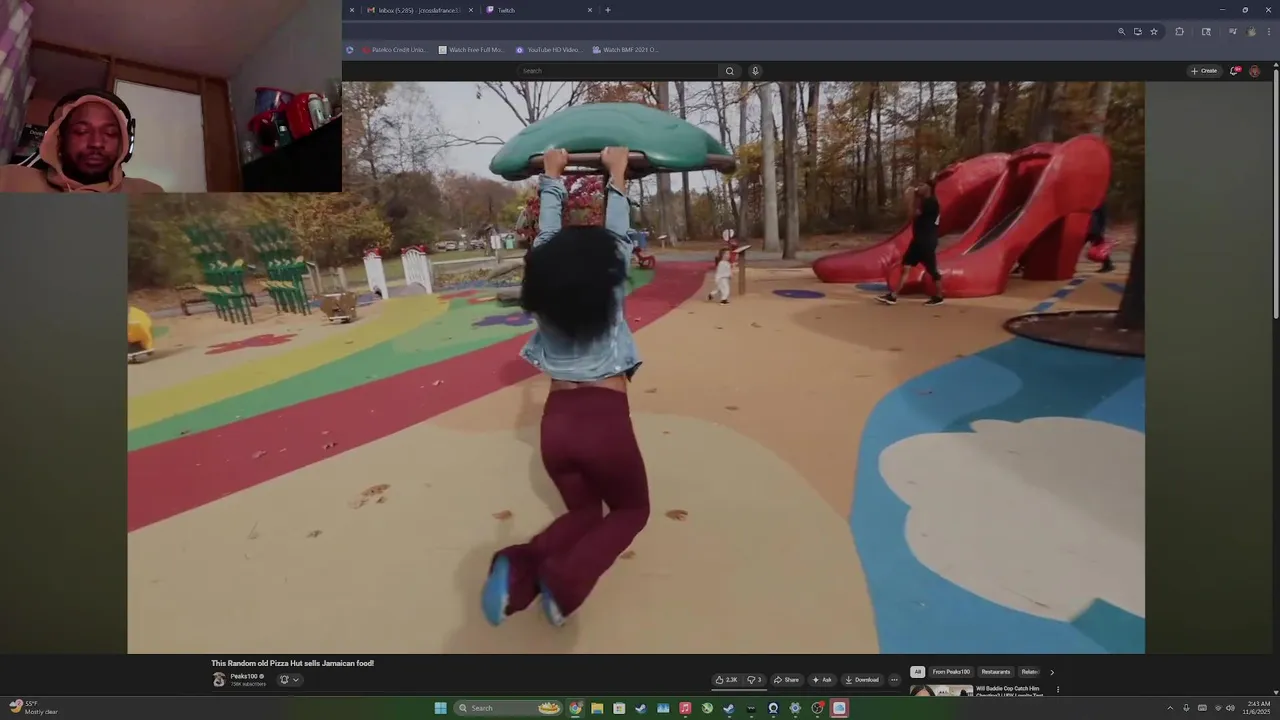Open Watch Free Full Mo... bookmark
The height and width of the screenshot is (720, 1280).
471,50
